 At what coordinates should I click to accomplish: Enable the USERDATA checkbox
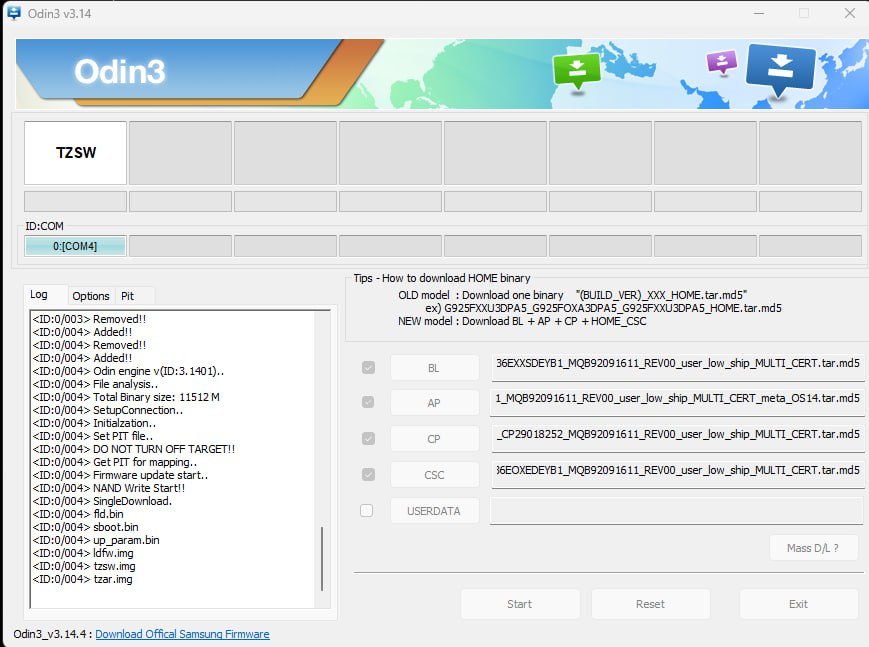coord(366,510)
